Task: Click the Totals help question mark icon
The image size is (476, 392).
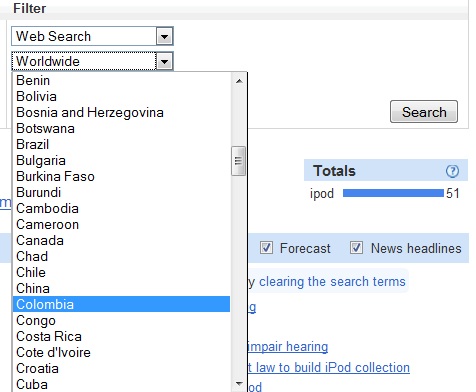Action: [x=452, y=171]
